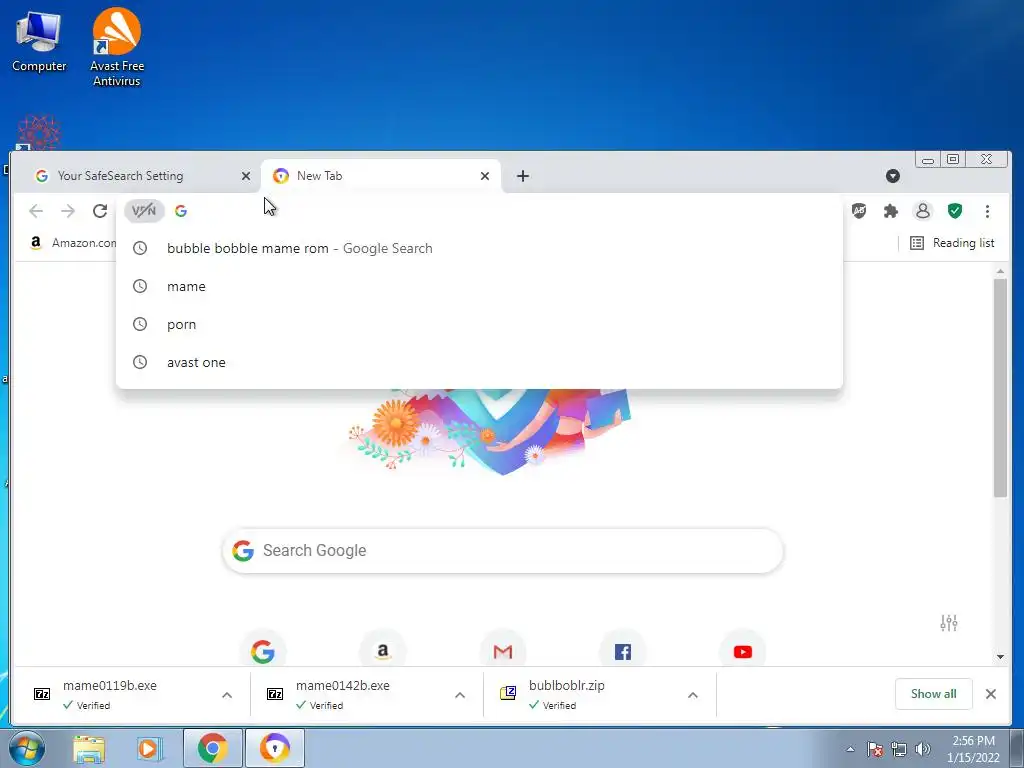Choose the 'mame' history suggestion
The height and width of the screenshot is (768, 1024).
[479, 286]
